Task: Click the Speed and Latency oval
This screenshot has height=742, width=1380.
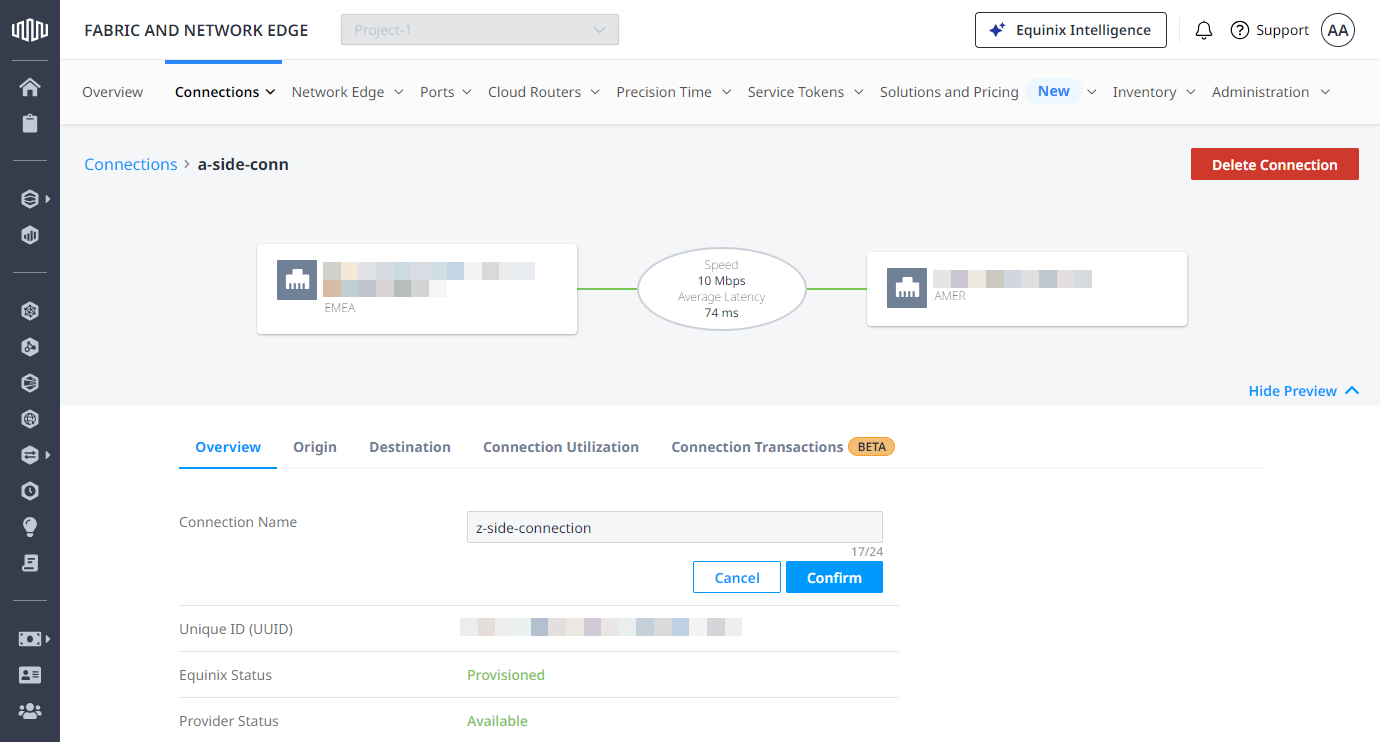Action: pyautogui.click(x=722, y=289)
